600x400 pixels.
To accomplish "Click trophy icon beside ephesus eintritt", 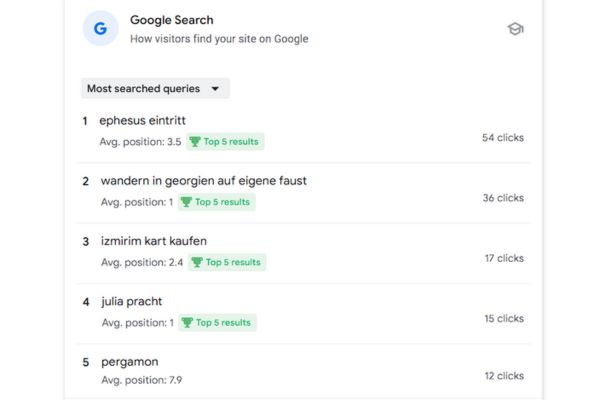I will tap(195, 142).
